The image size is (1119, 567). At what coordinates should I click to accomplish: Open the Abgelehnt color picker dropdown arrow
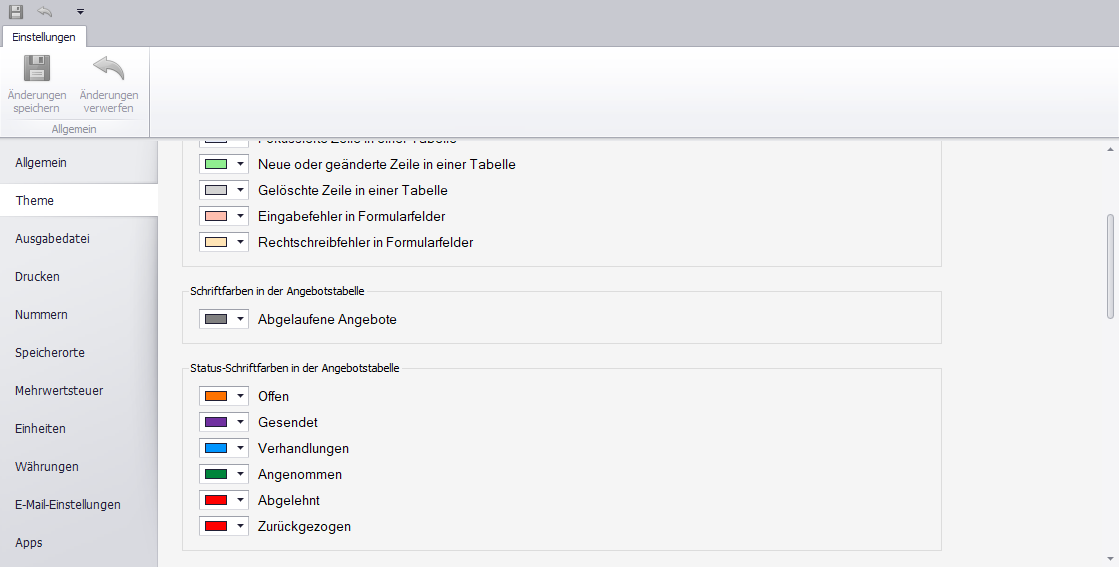click(241, 500)
